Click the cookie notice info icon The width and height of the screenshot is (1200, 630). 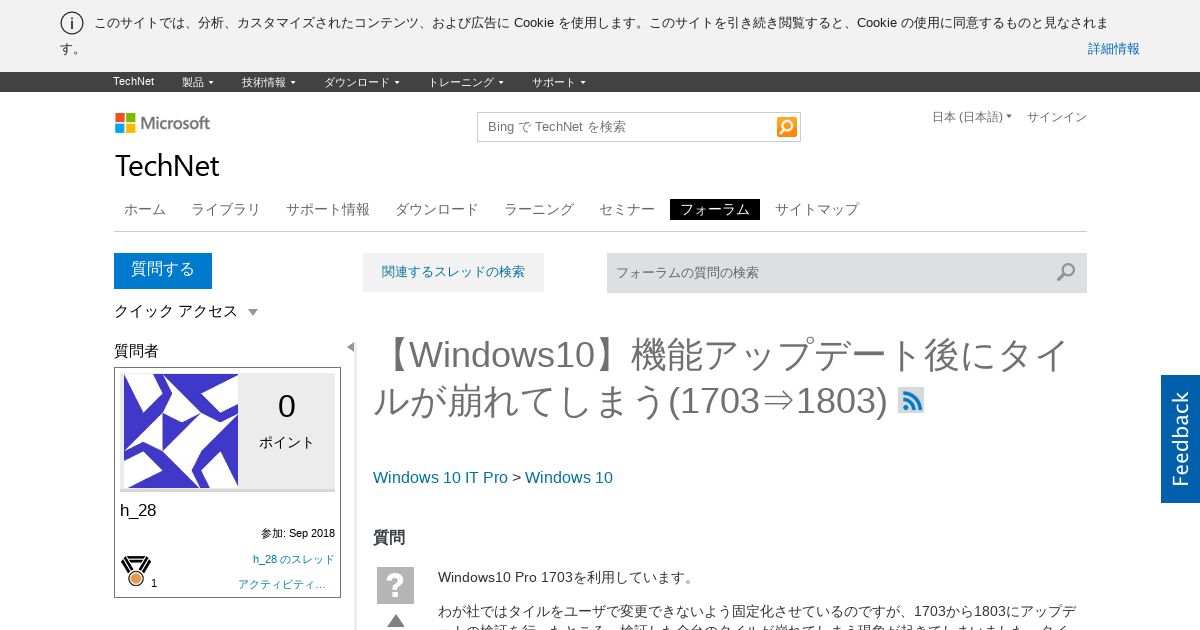72,23
